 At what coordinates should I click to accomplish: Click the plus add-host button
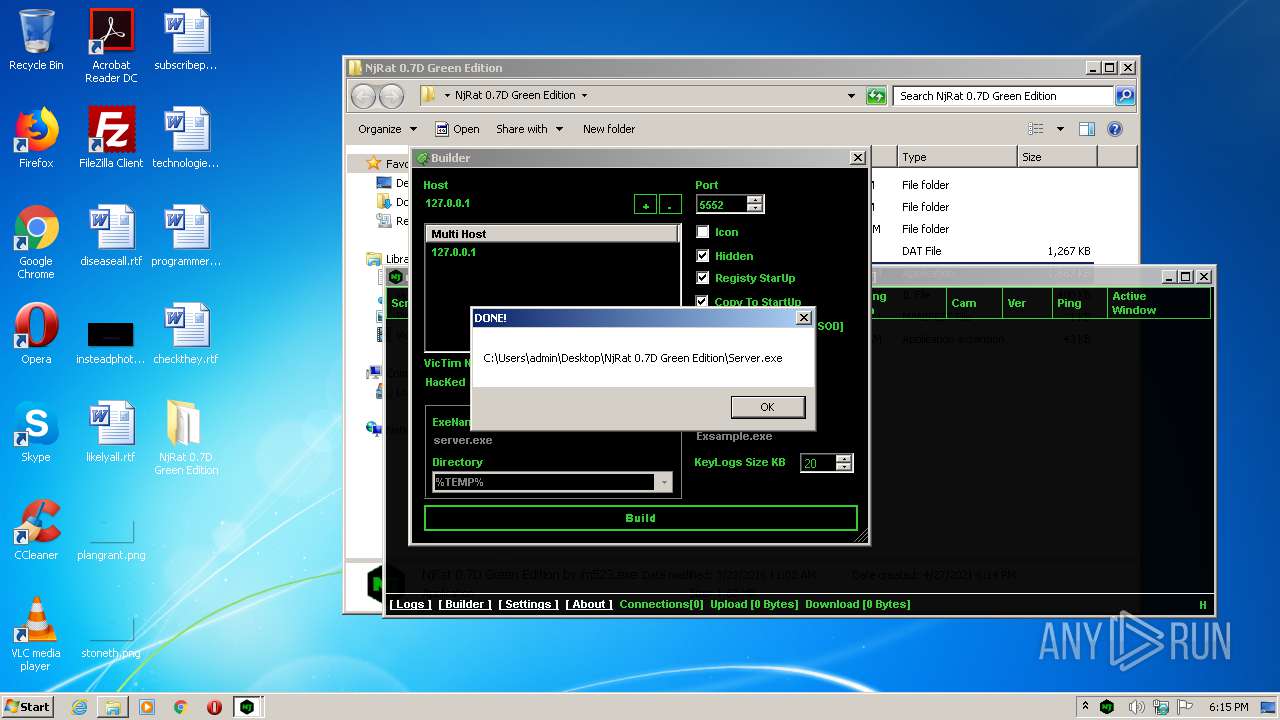pyautogui.click(x=645, y=205)
